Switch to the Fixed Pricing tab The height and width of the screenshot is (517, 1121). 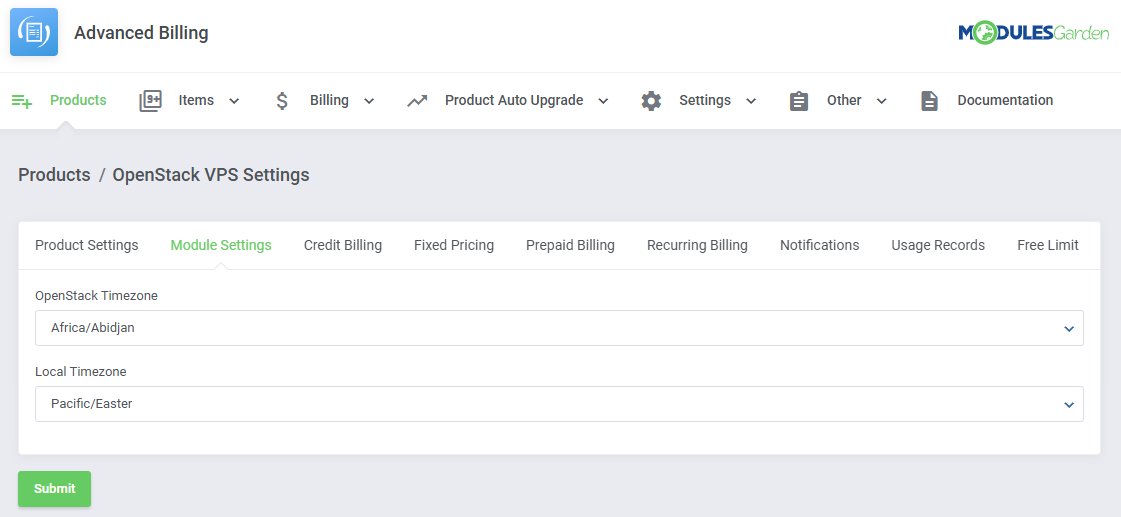point(454,245)
